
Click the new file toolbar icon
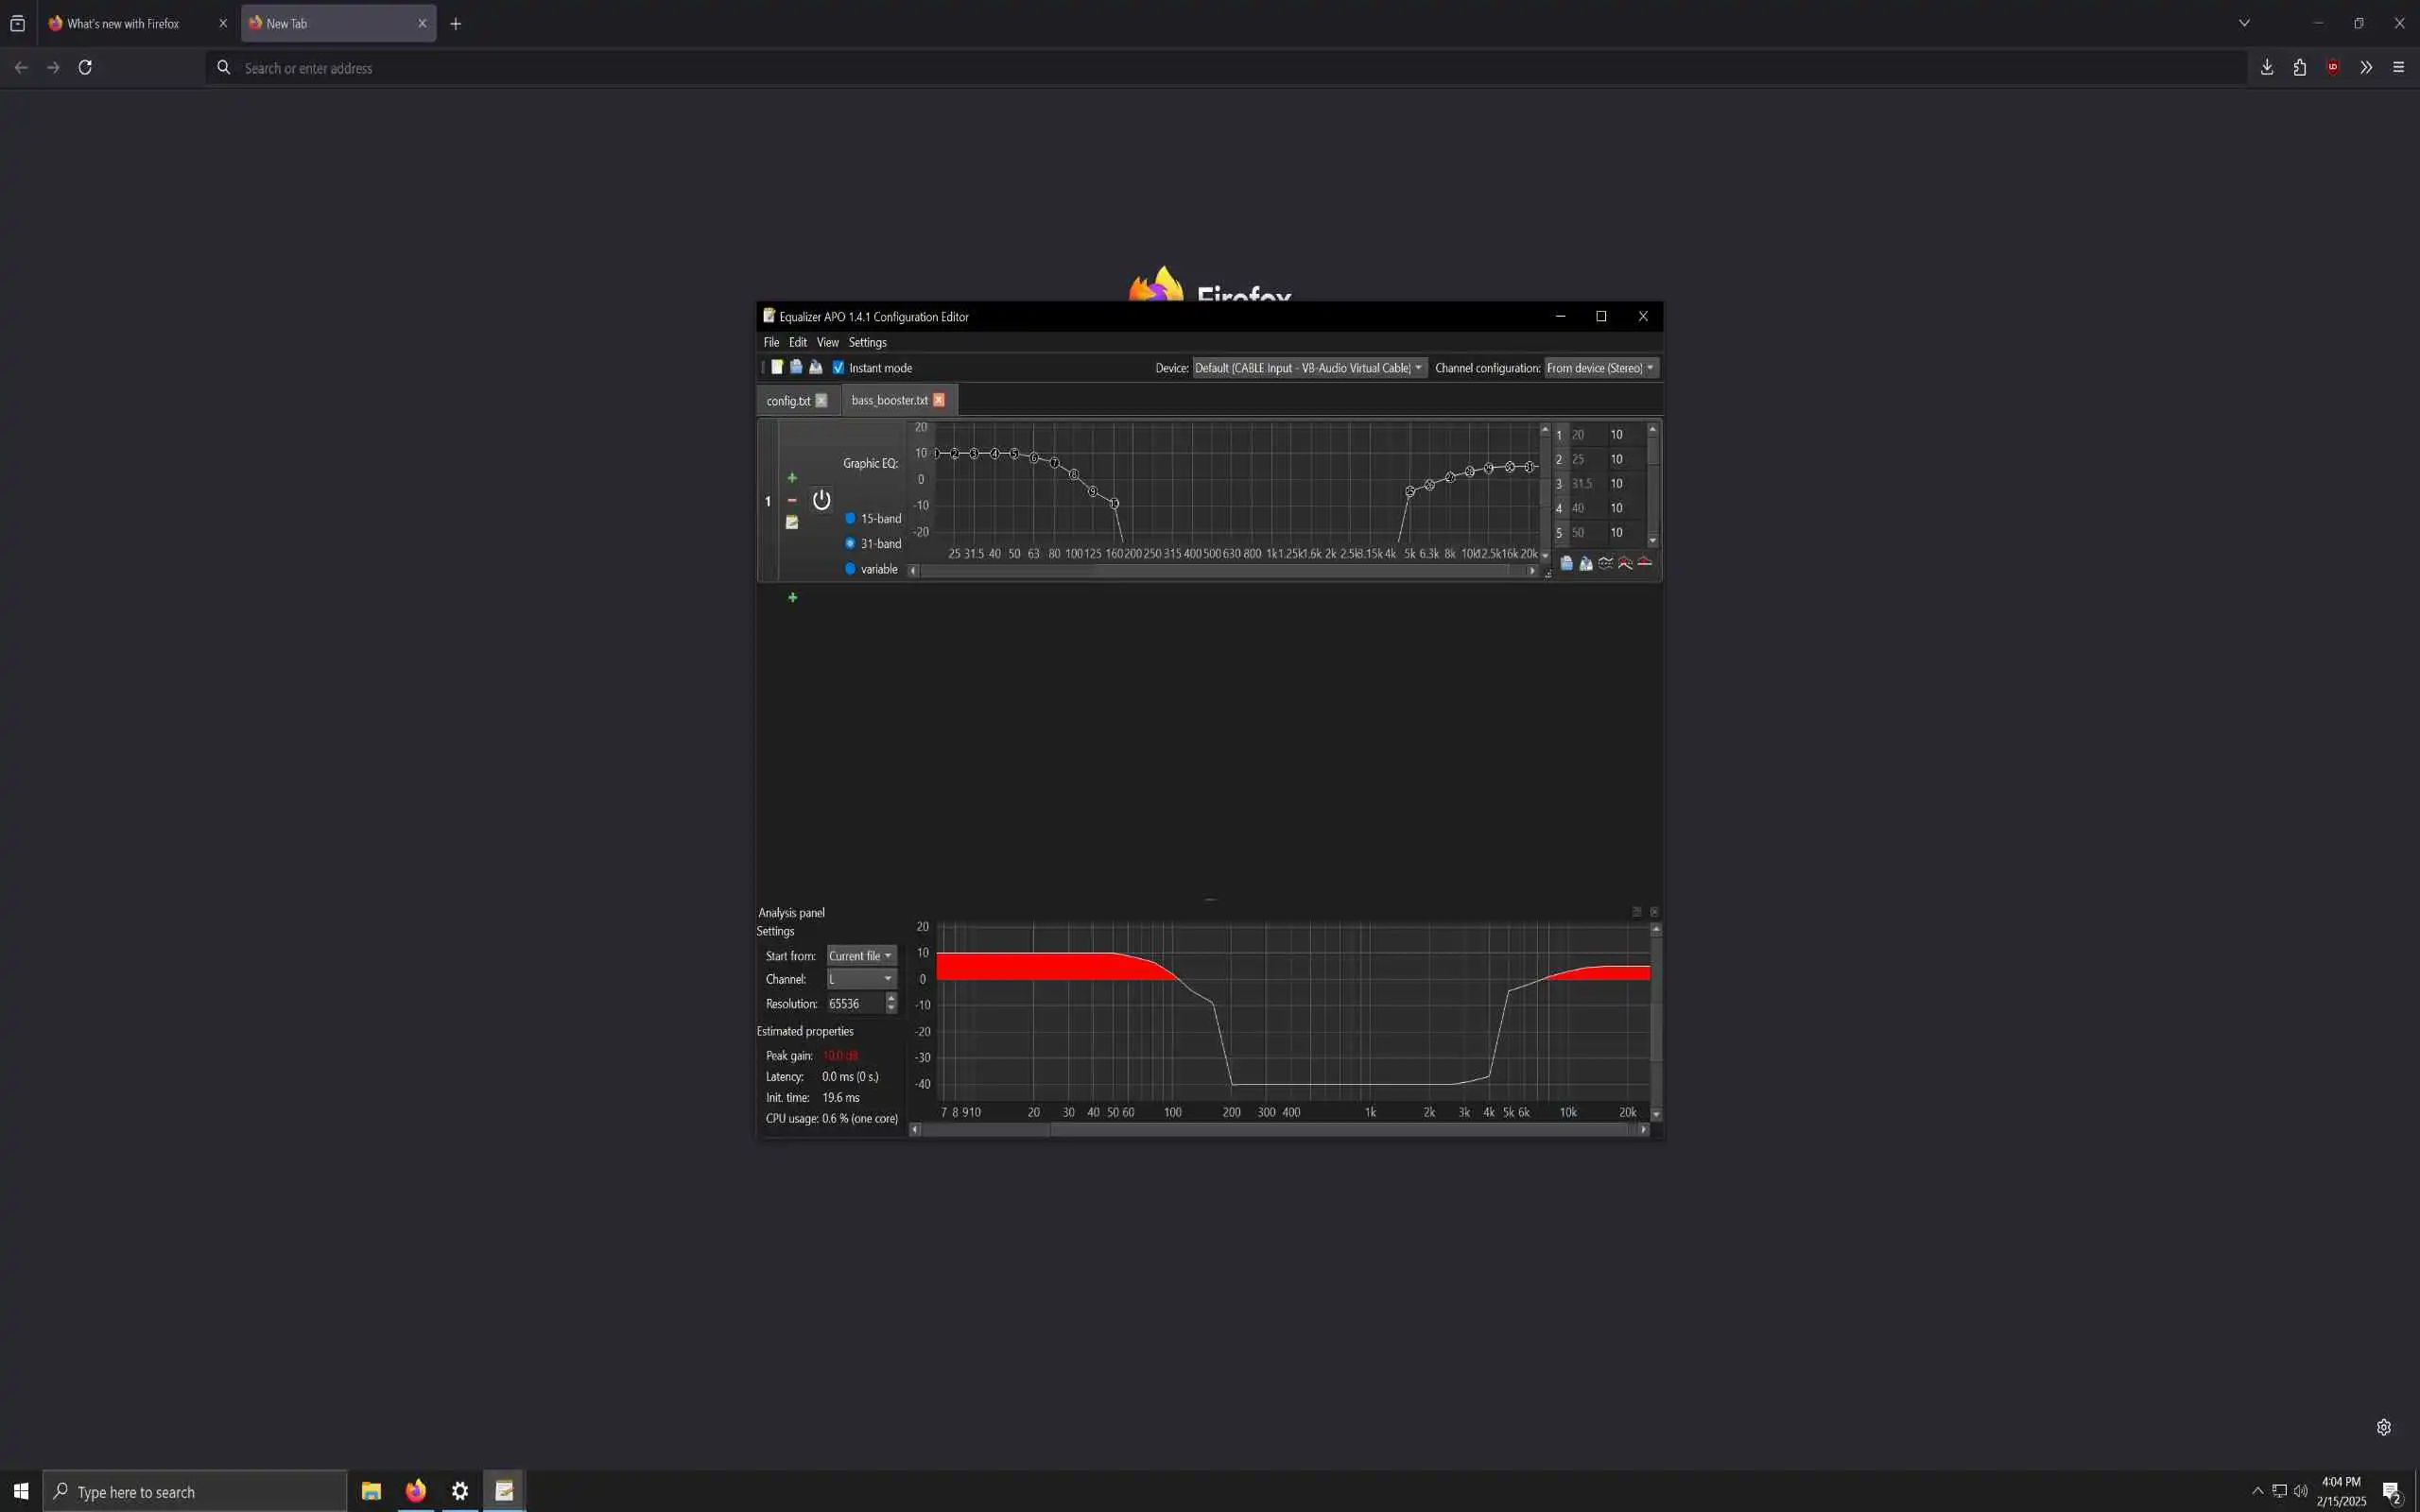coord(777,367)
